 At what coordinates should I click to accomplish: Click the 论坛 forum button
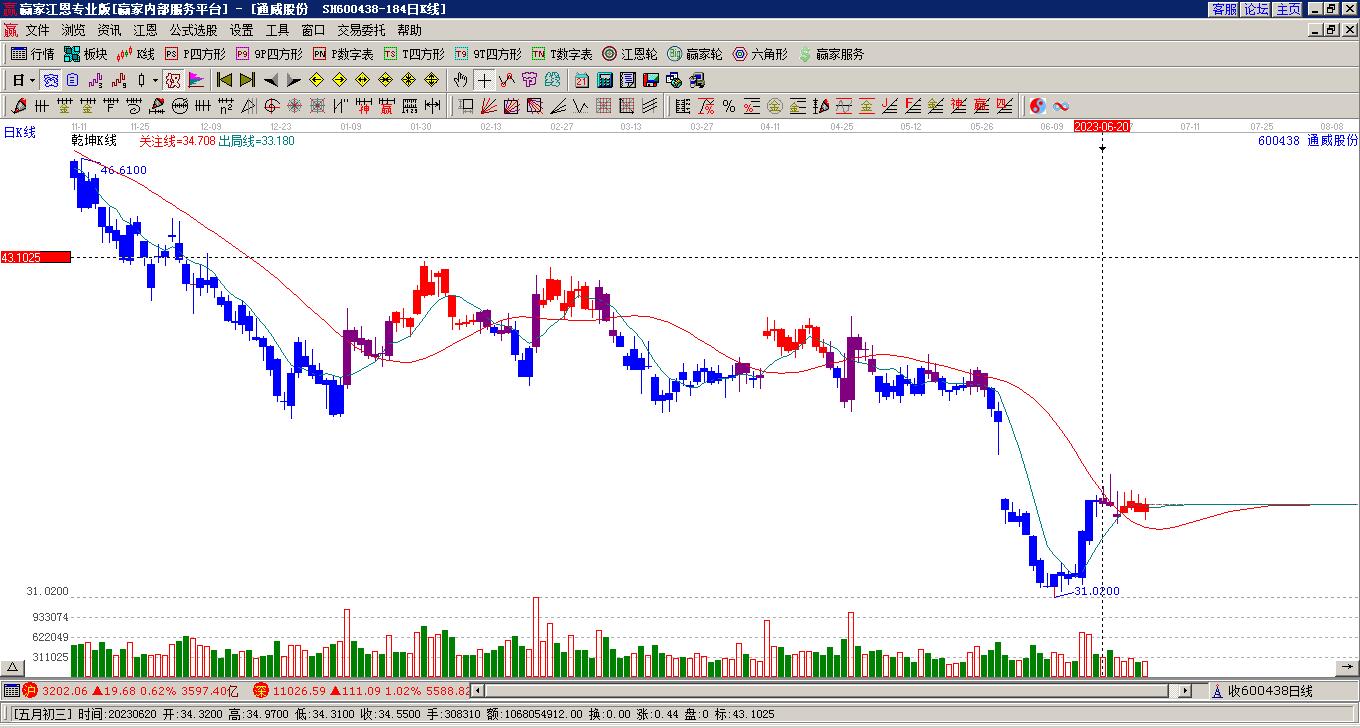pos(1256,9)
